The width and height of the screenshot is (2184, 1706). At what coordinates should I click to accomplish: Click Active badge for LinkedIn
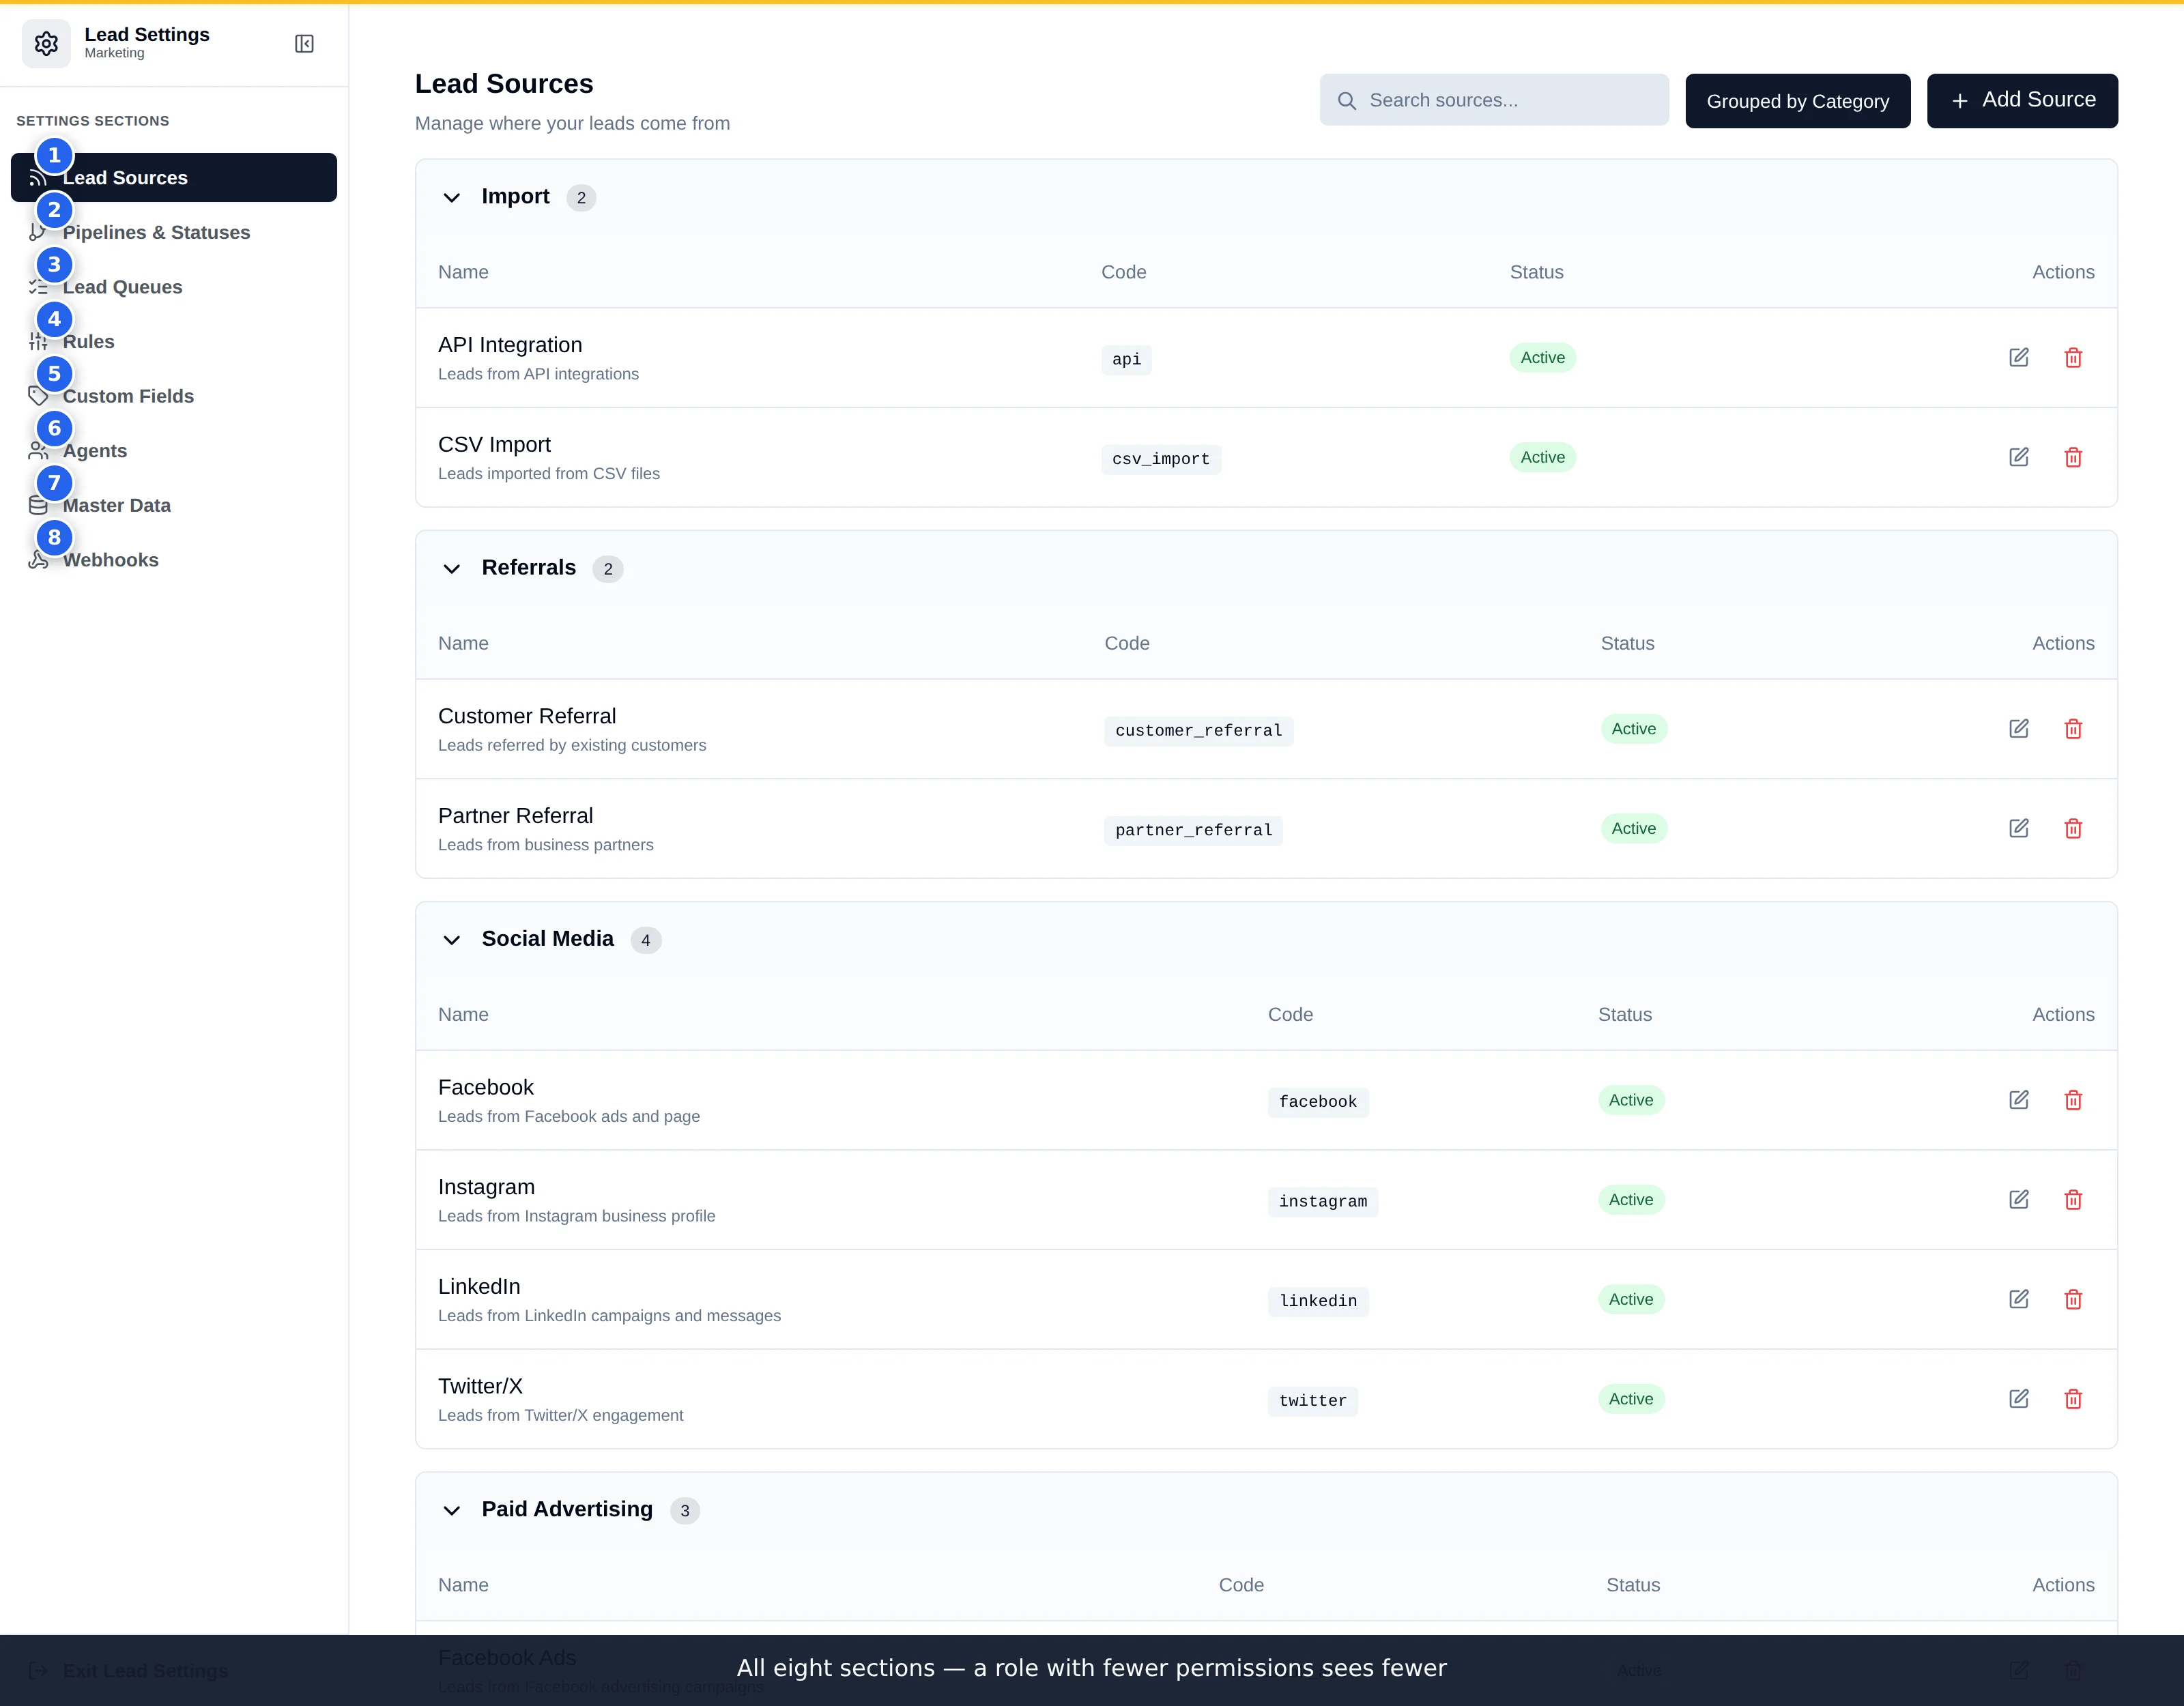tap(1631, 1299)
